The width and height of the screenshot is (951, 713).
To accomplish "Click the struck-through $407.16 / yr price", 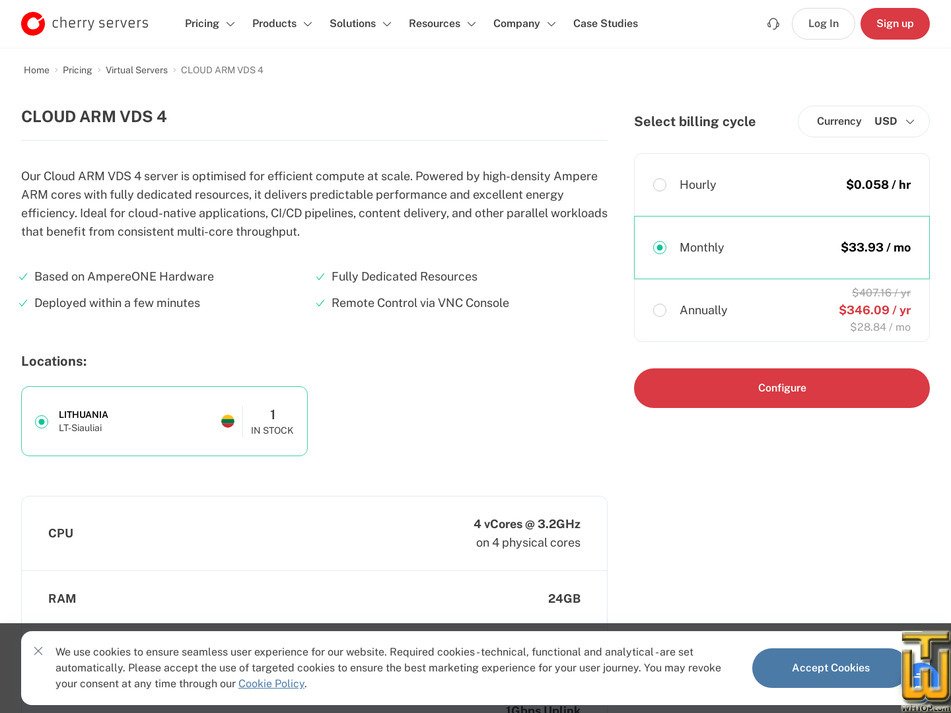I will click(881, 293).
